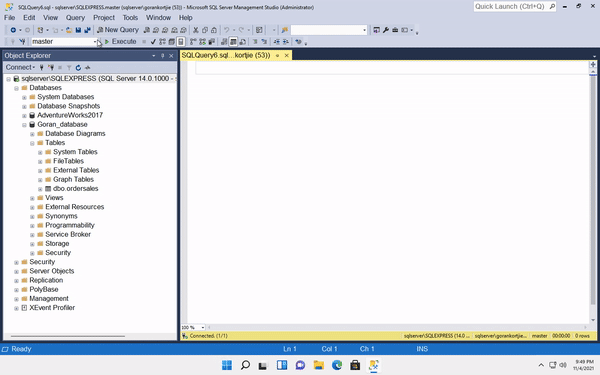
Task: Switch to Results to Text mode
Action: (x=224, y=41)
